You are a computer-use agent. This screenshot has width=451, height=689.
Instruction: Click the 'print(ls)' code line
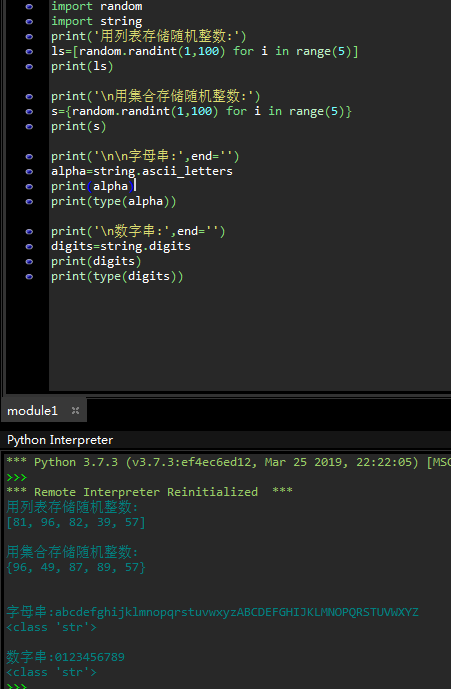82,66
